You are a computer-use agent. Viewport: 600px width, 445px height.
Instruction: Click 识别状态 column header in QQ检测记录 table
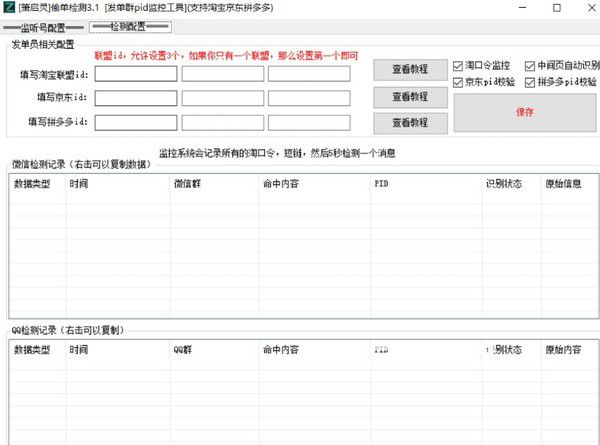pyautogui.click(x=512, y=350)
